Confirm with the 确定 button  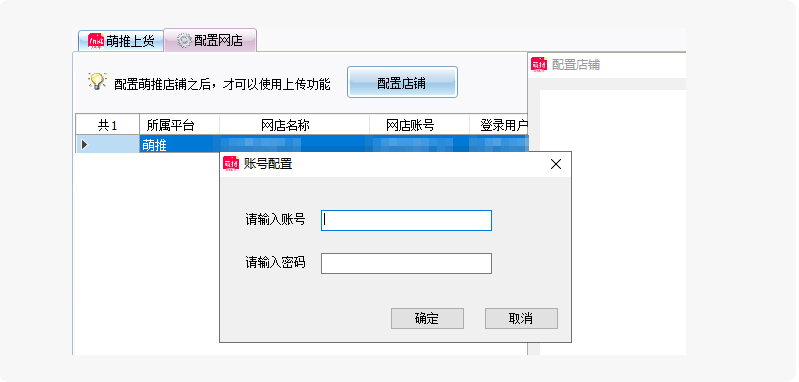pos(427,318)
